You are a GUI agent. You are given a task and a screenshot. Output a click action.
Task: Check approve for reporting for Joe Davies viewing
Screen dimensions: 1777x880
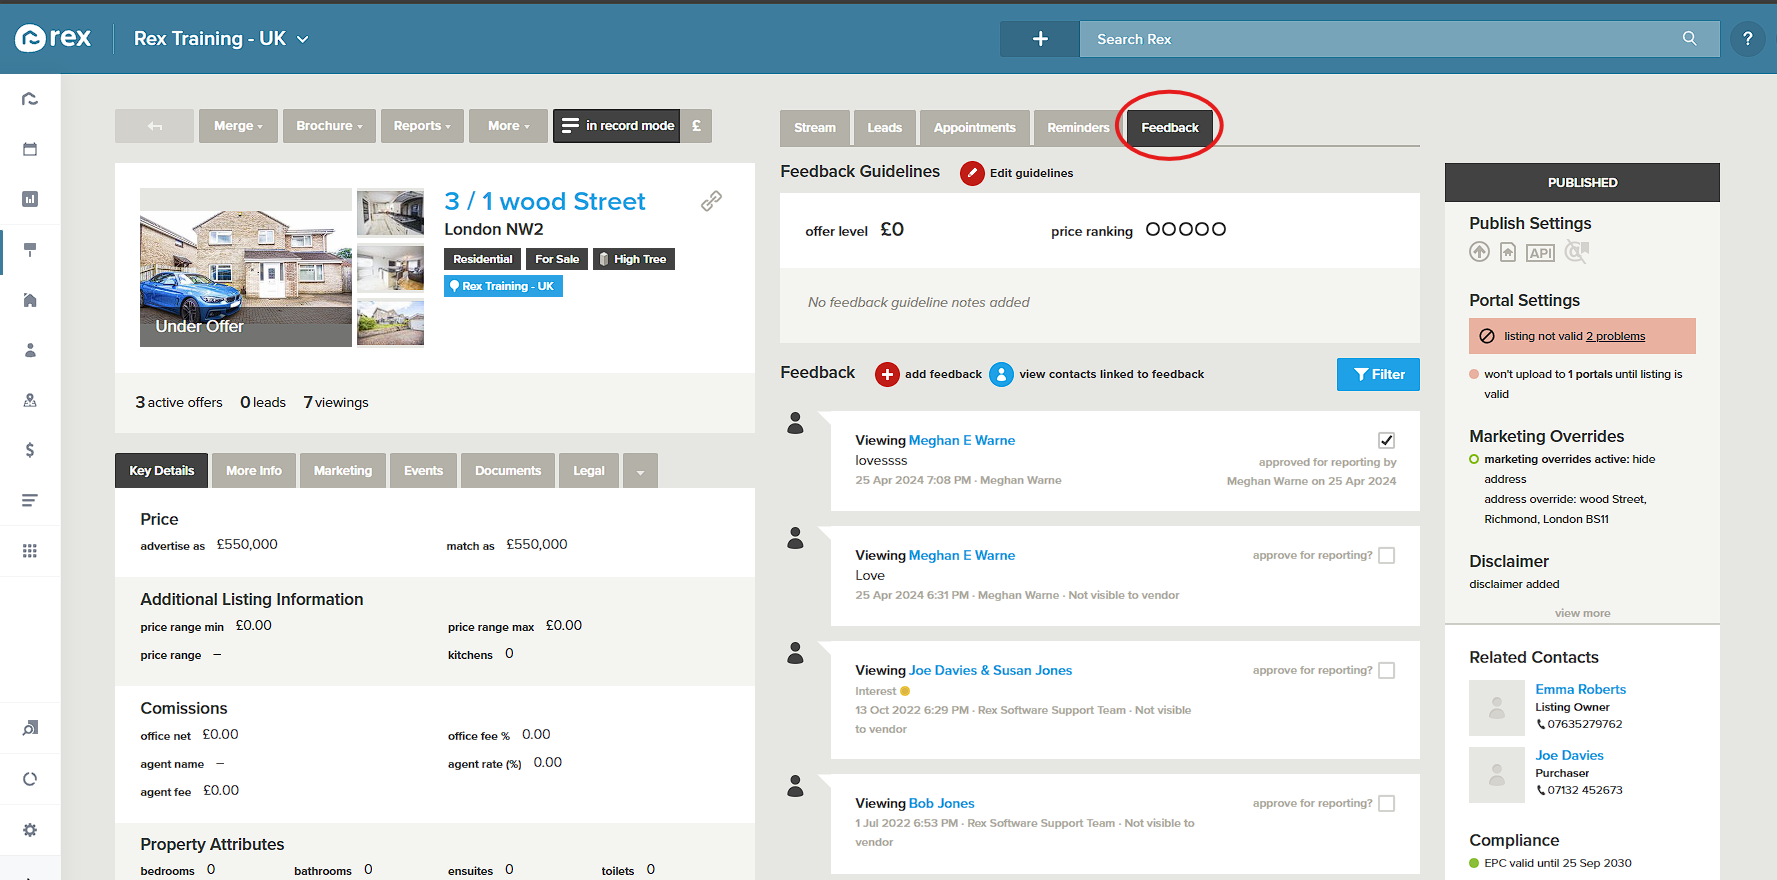point(1386,670)
